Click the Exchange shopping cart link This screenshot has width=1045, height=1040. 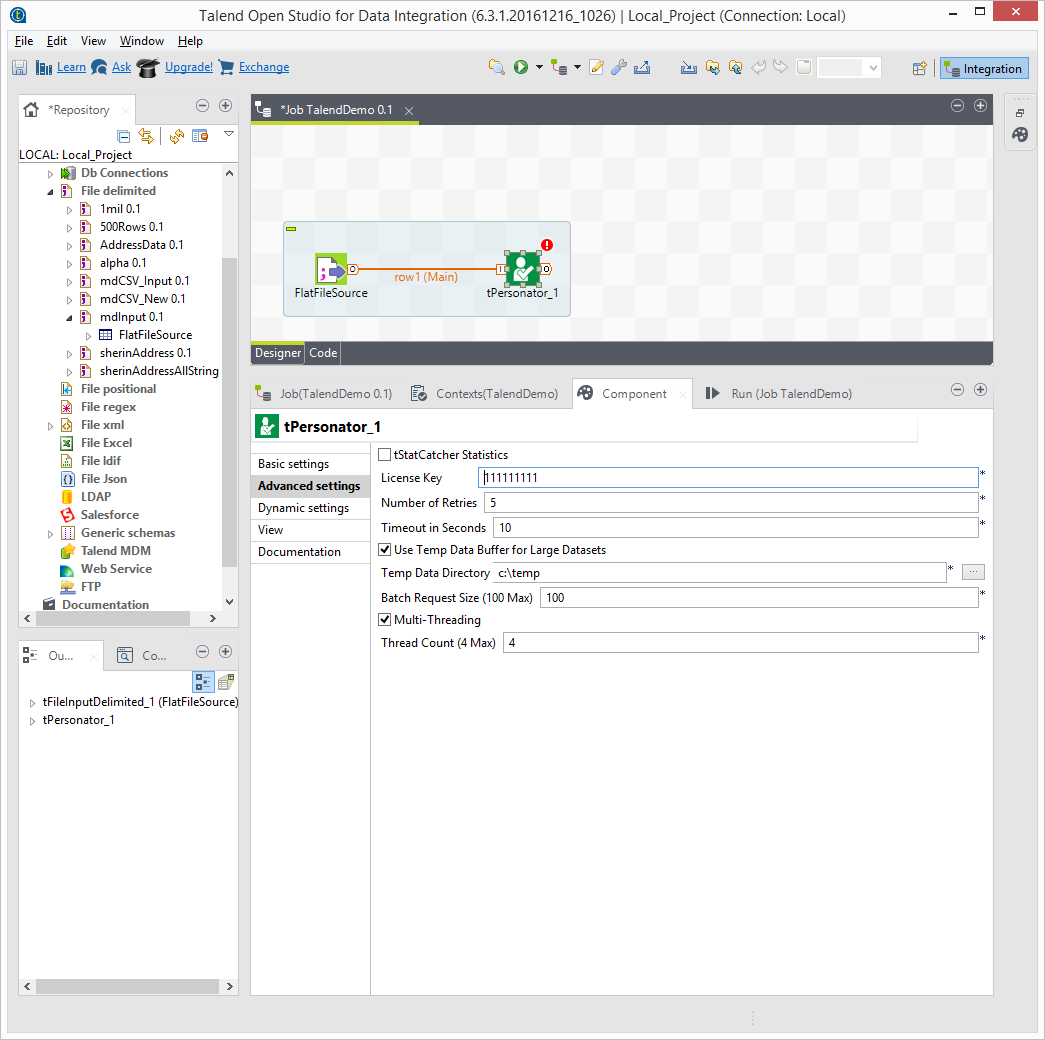(254, 68)
